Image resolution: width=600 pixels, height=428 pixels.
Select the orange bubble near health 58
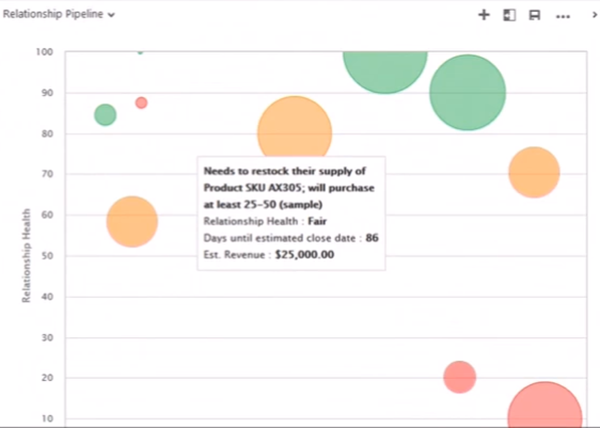pyautogui.click(x=132, y=221)
